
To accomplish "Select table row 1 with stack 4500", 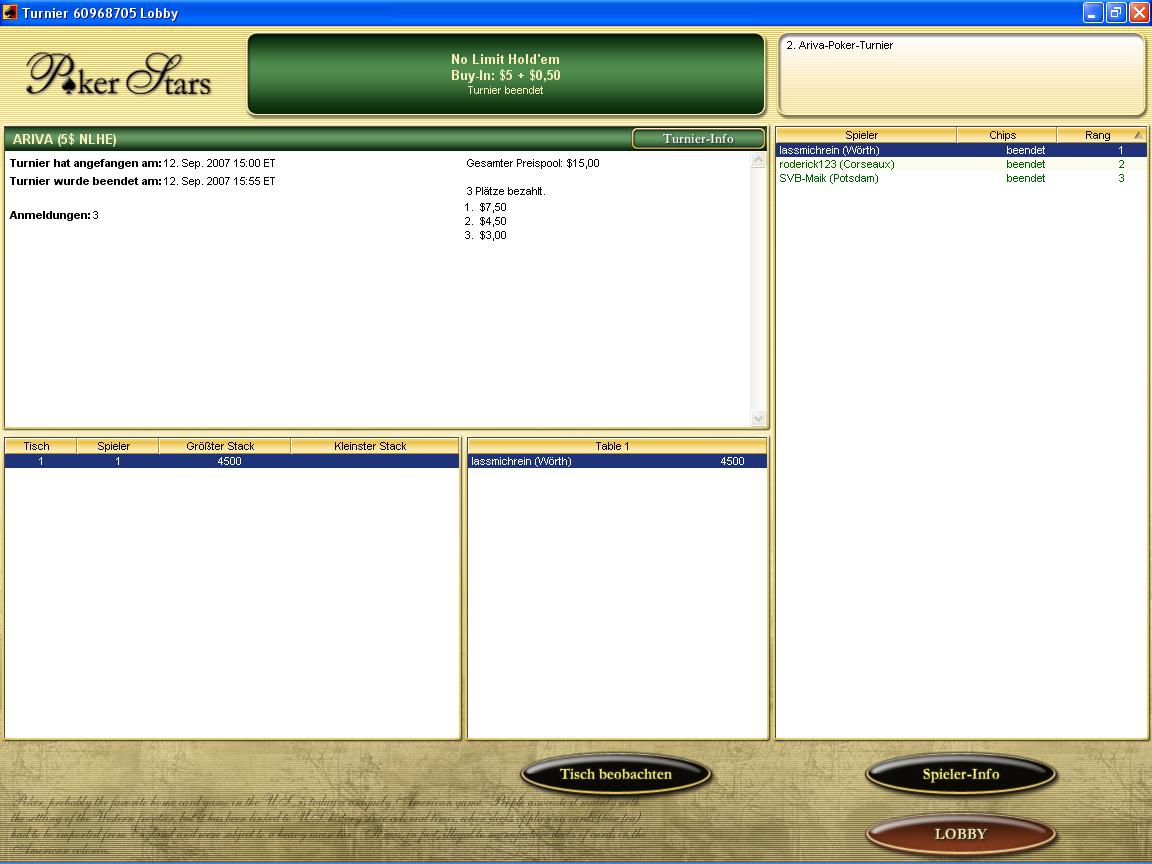I will click(x=232, y=461).
